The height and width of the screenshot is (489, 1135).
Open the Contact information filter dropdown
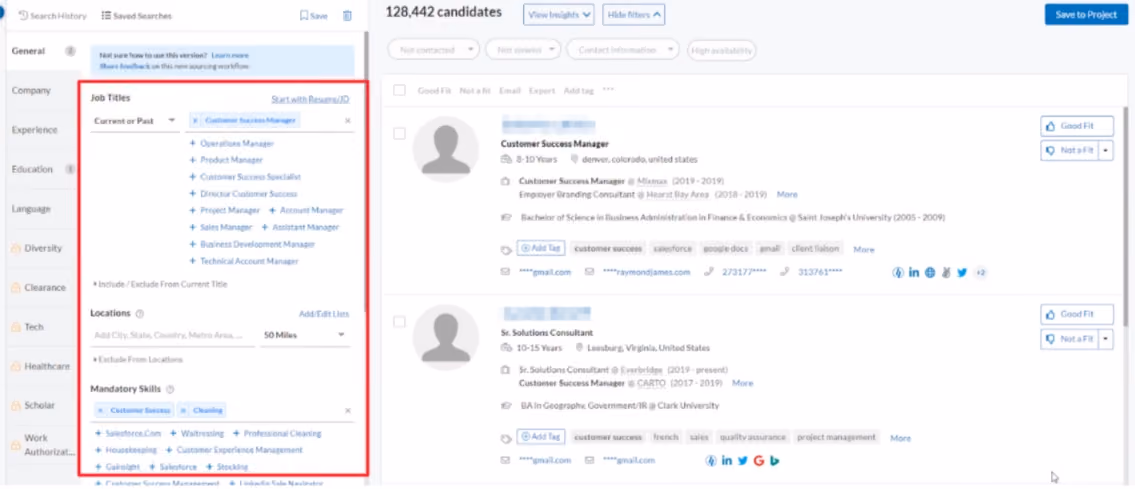(623, 50)
